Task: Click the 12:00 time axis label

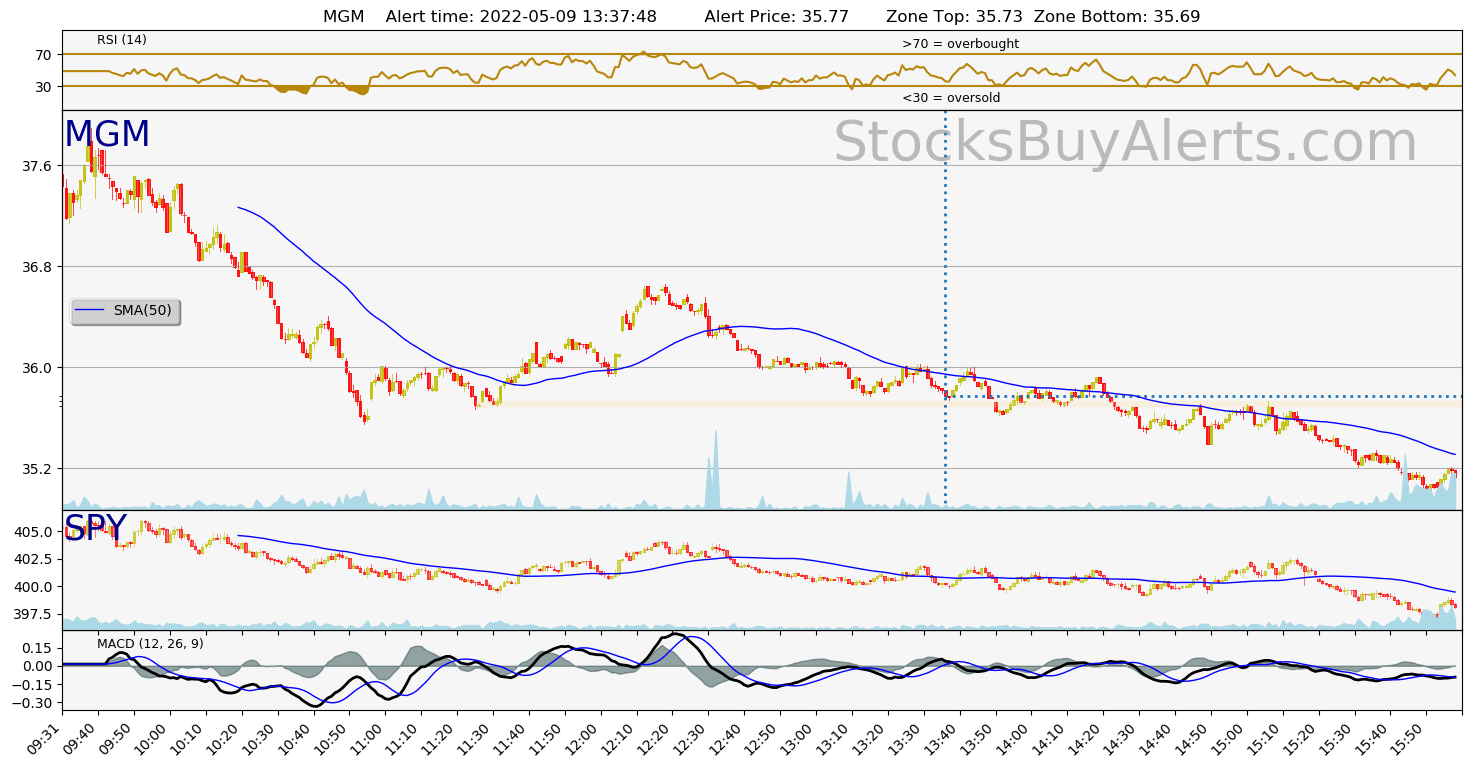Action: 585,738
